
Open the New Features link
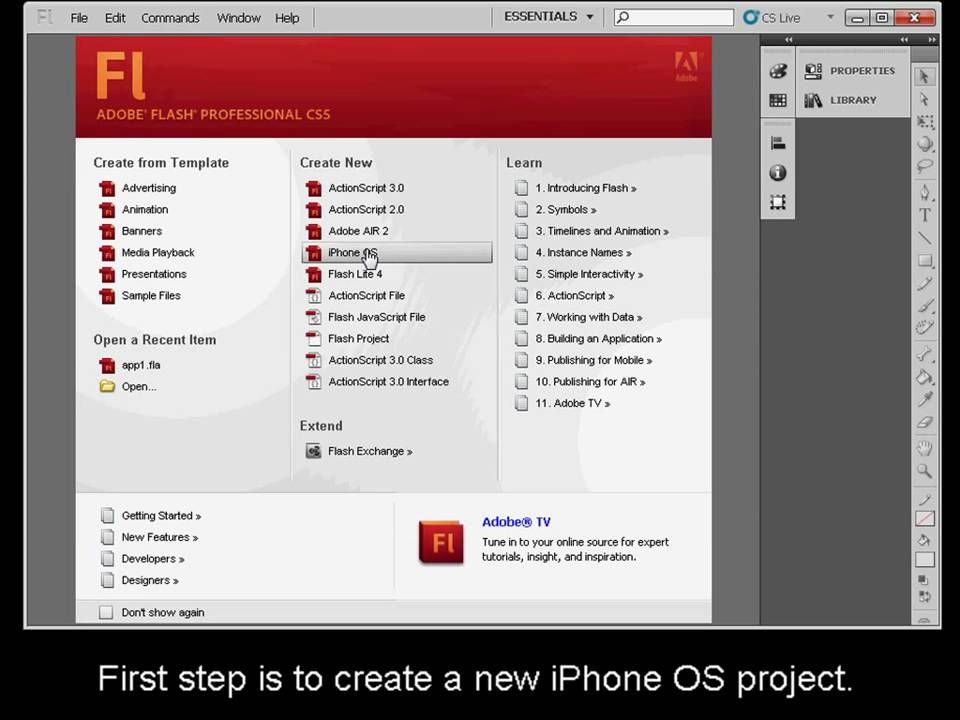click(x=159, y=537)
